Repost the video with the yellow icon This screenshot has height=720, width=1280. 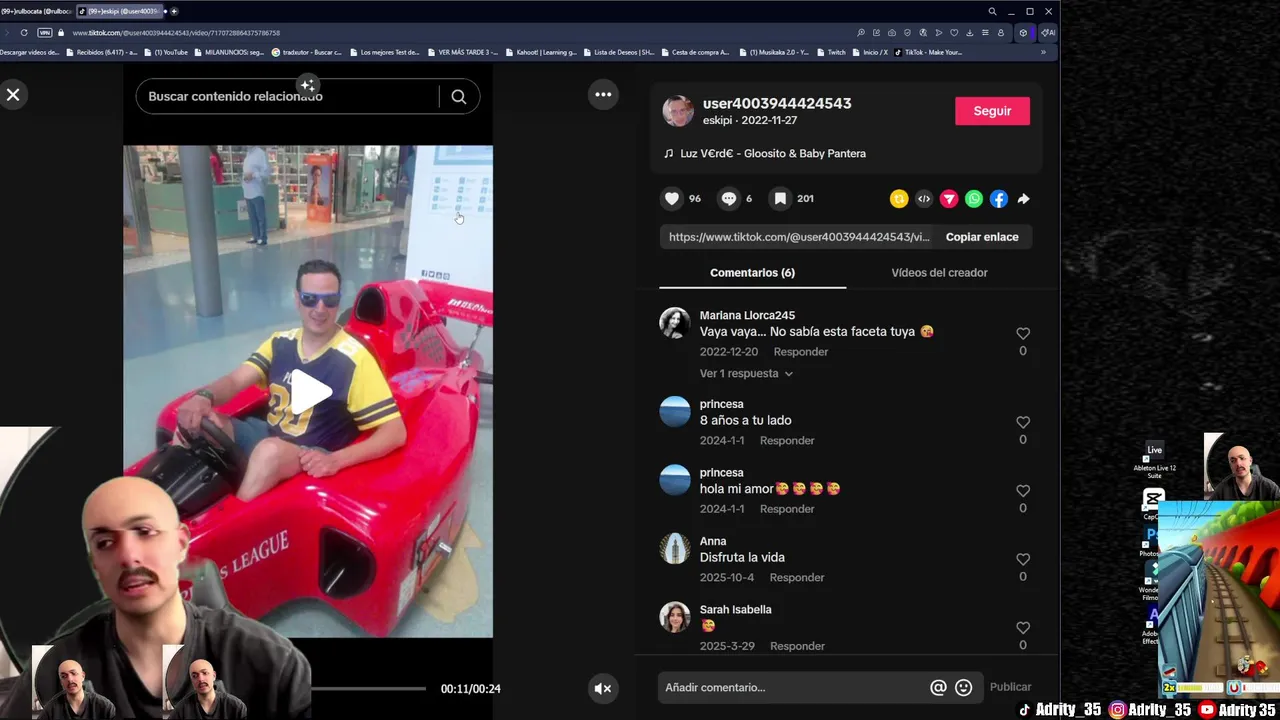(x=899, y=199)
